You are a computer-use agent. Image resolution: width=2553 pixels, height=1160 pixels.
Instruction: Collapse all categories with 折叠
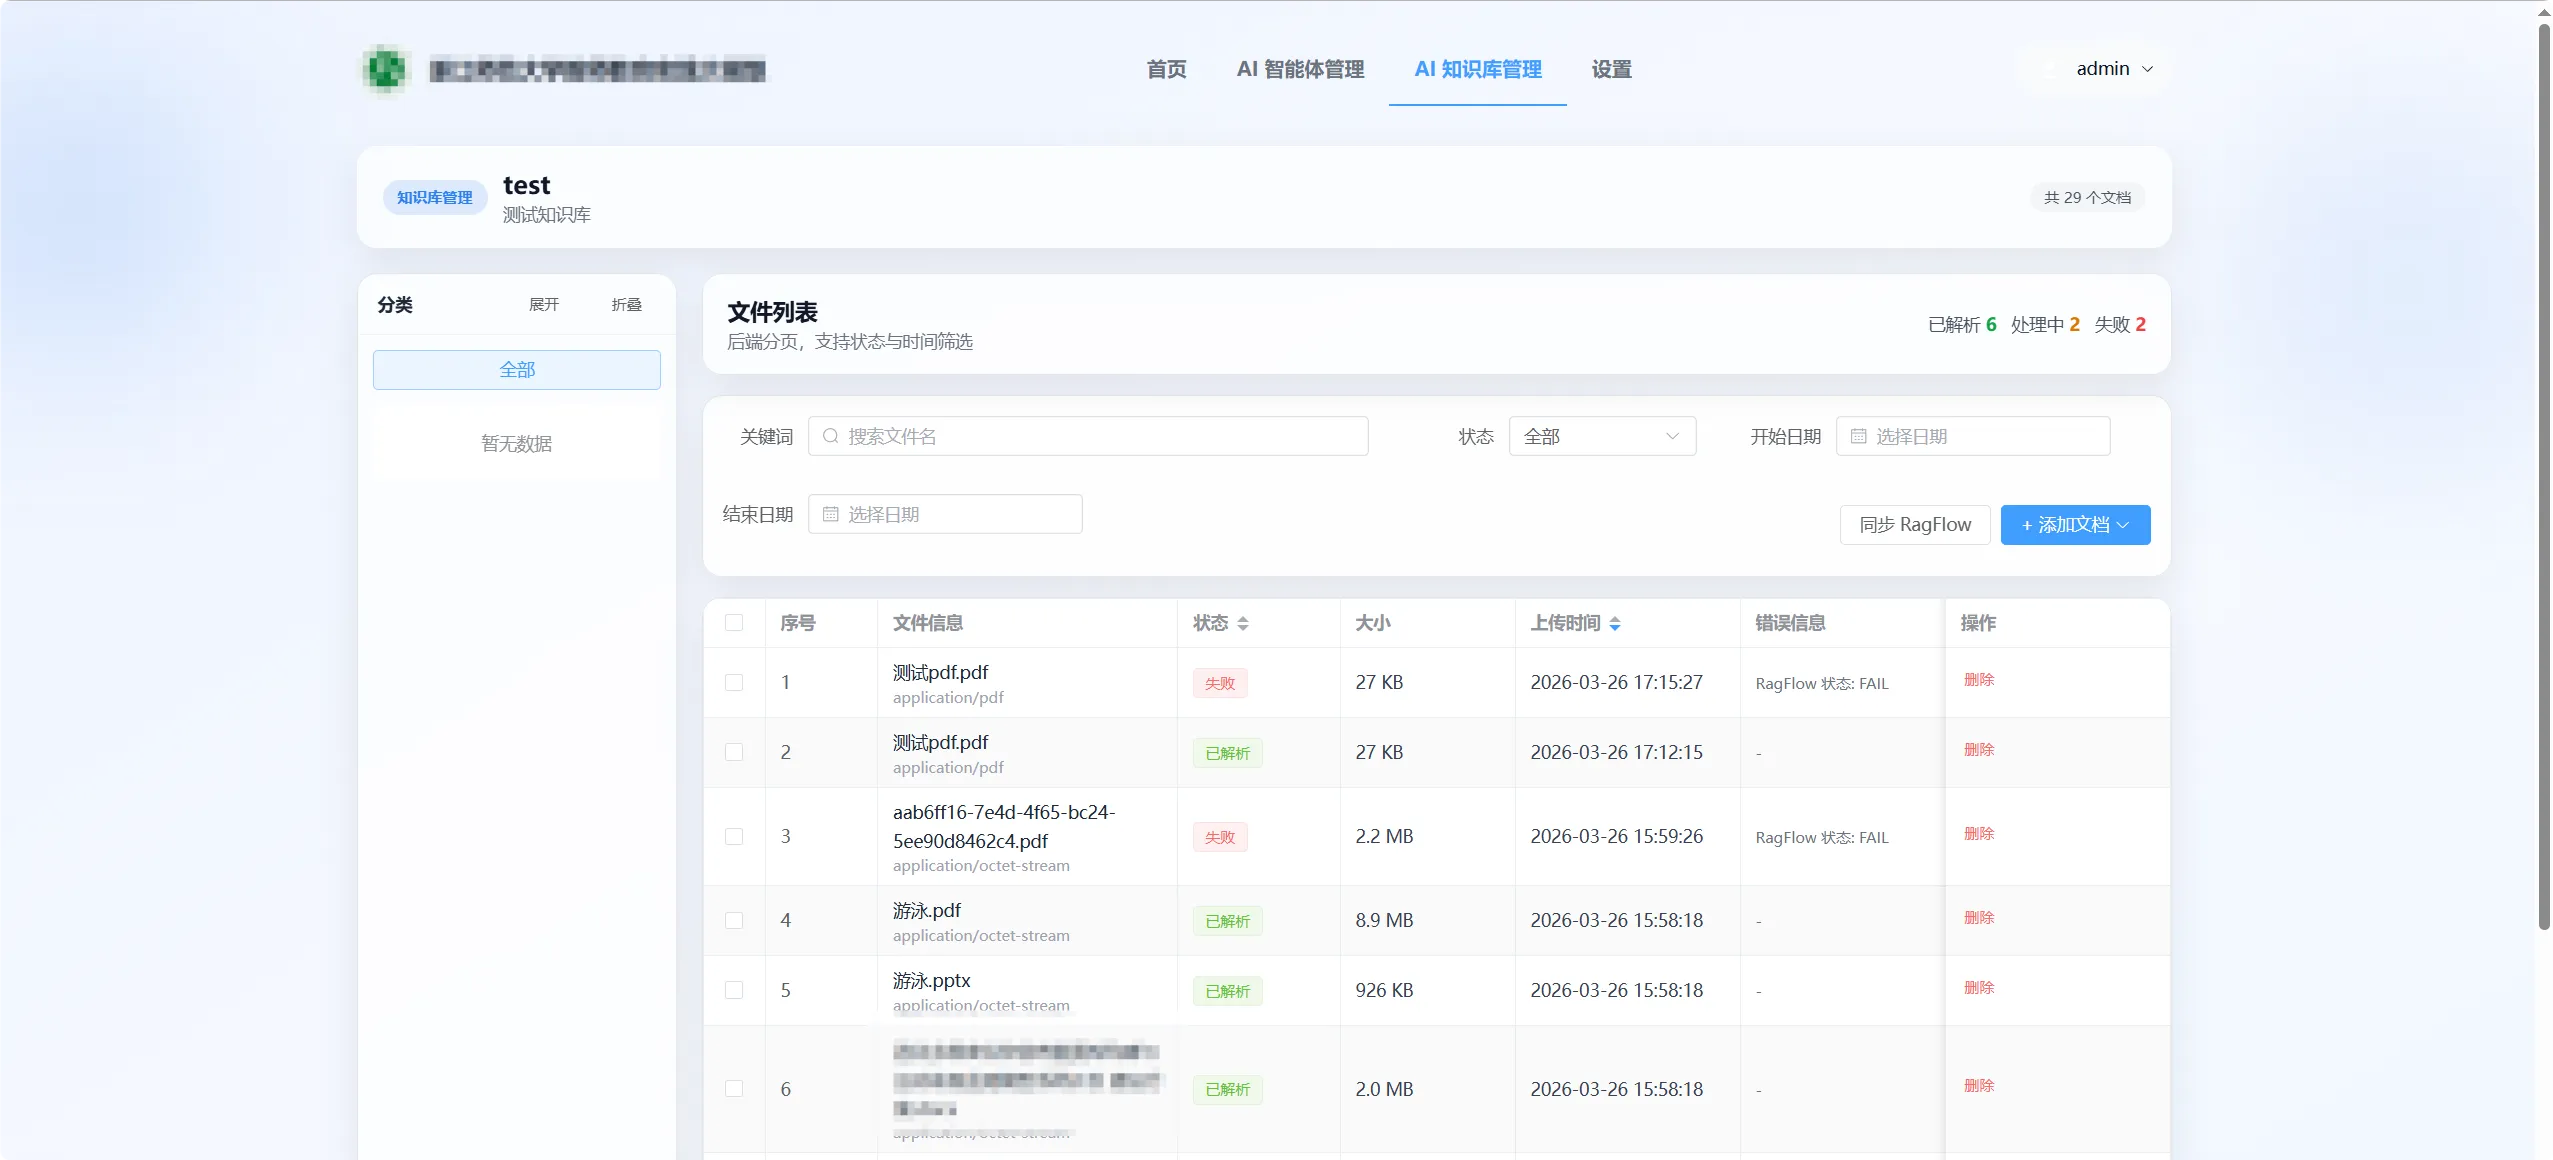tap(627, 304)
